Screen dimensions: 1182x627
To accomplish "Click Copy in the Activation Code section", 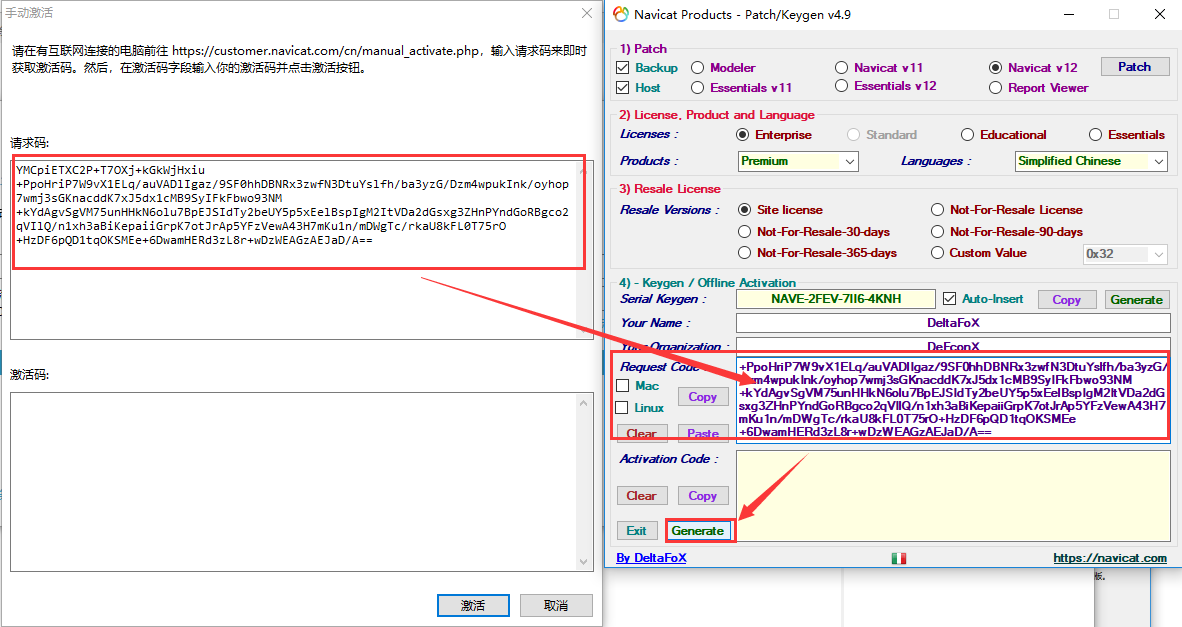I will point(703,496).
